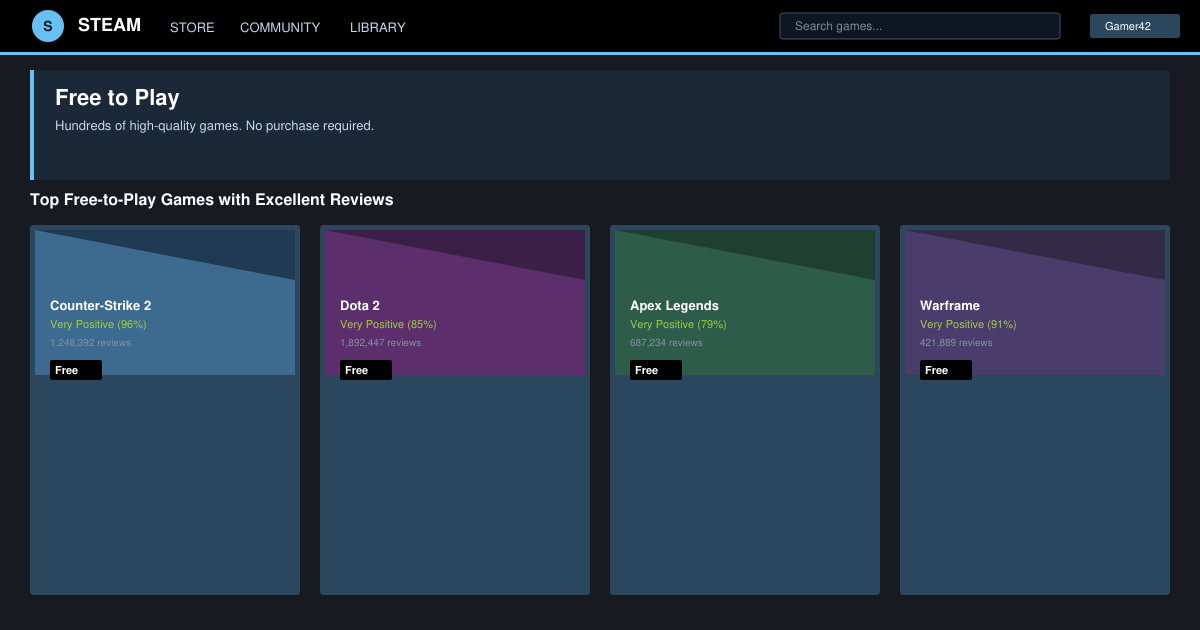Click Very Positive (85%) rating
1200x630 pixels.
(x=388, y=325)
